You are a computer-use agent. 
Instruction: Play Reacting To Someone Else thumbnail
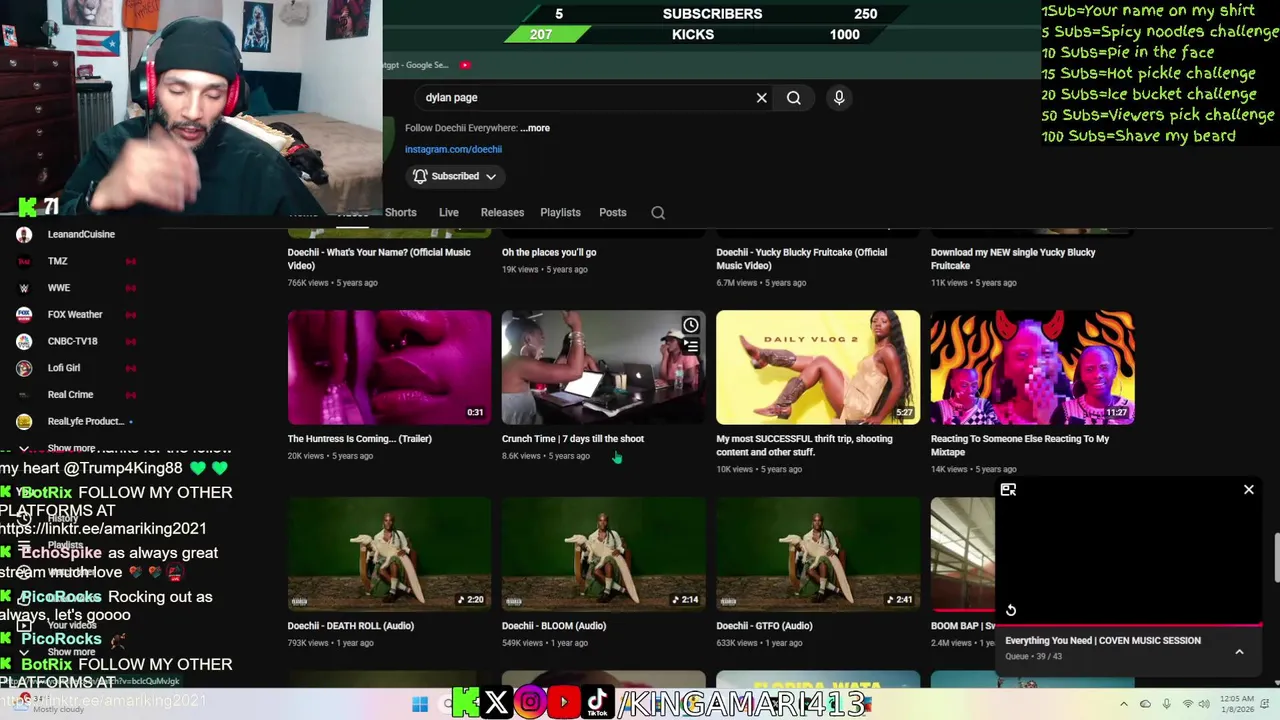pos(1033,367)
